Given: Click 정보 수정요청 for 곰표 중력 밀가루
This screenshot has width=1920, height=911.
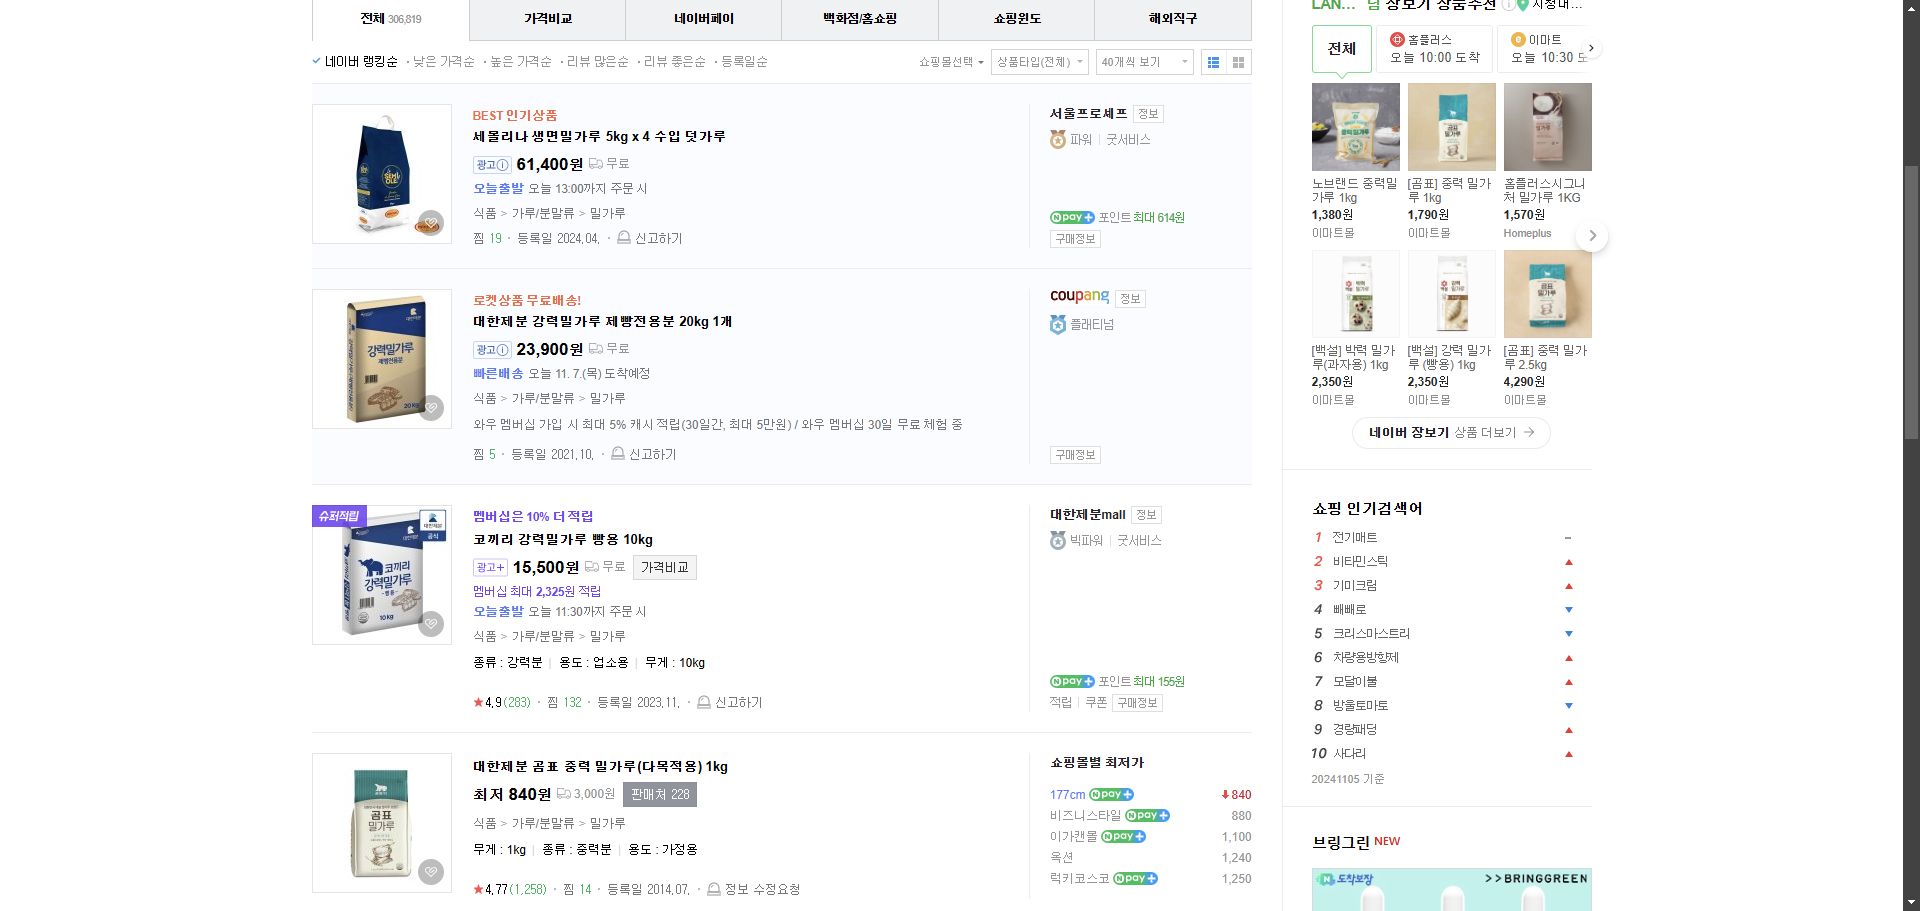Looking at the screenshot, I should (754, 889).
